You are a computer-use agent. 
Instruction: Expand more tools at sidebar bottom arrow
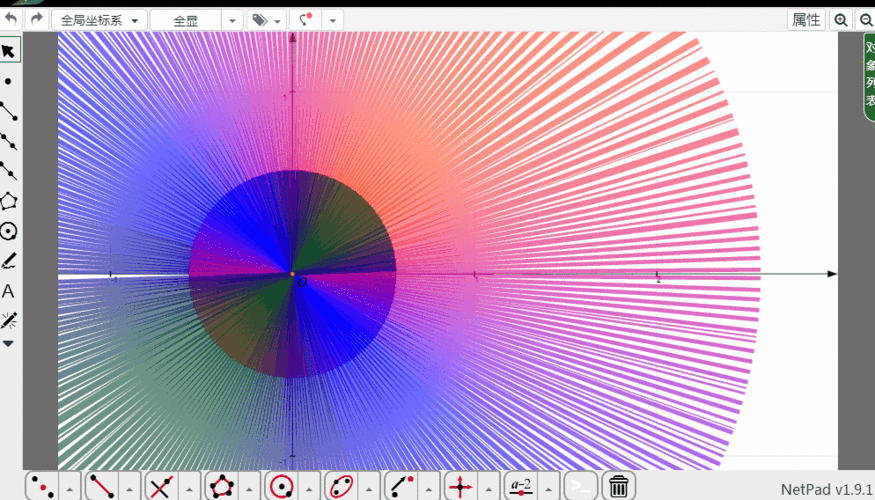(8, 343)
